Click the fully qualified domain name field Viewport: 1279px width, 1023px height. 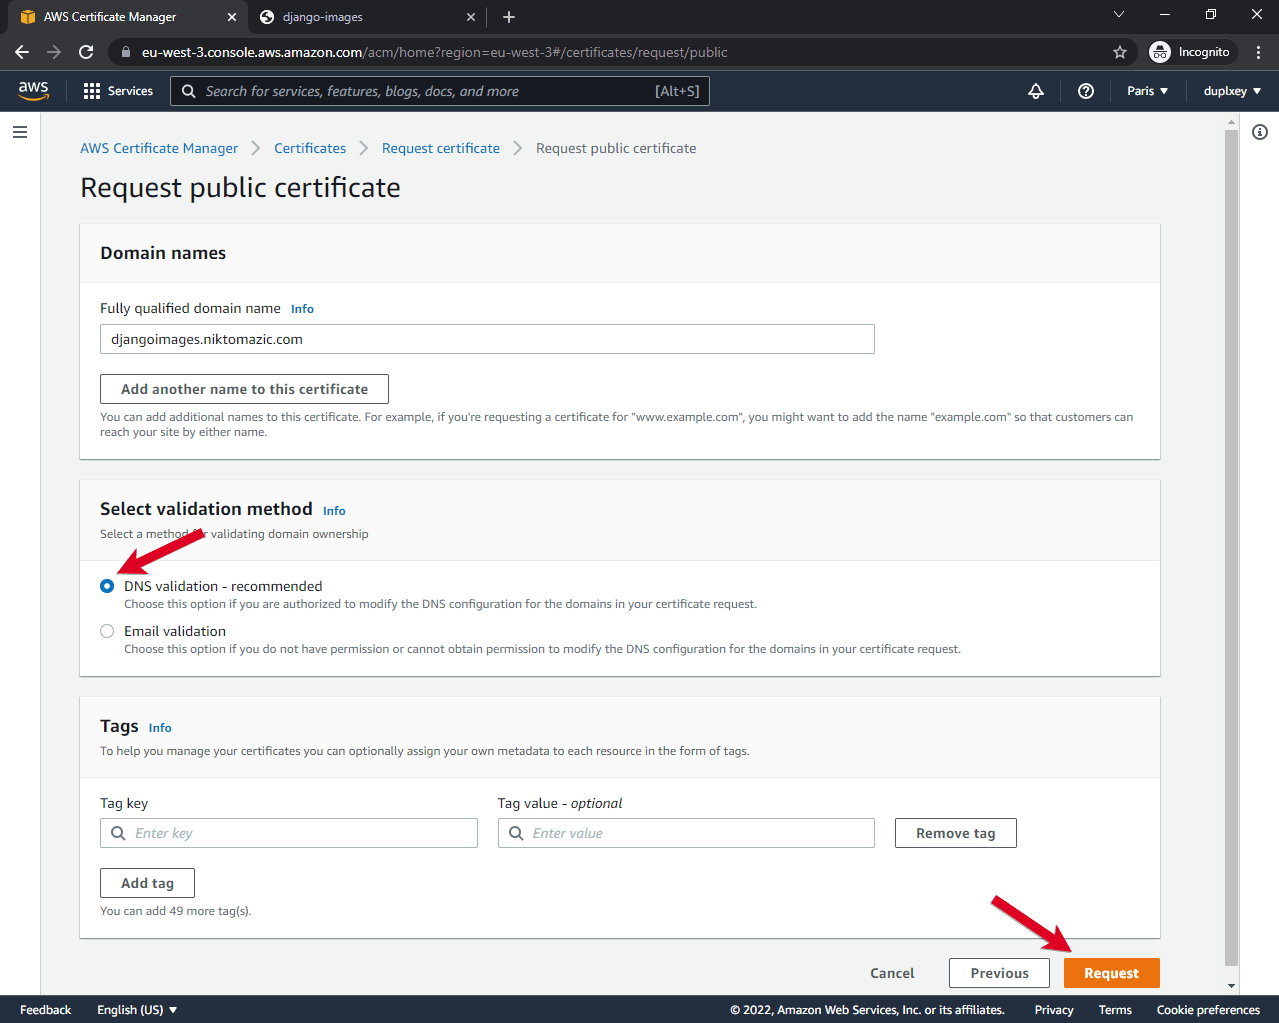point(487,338)
